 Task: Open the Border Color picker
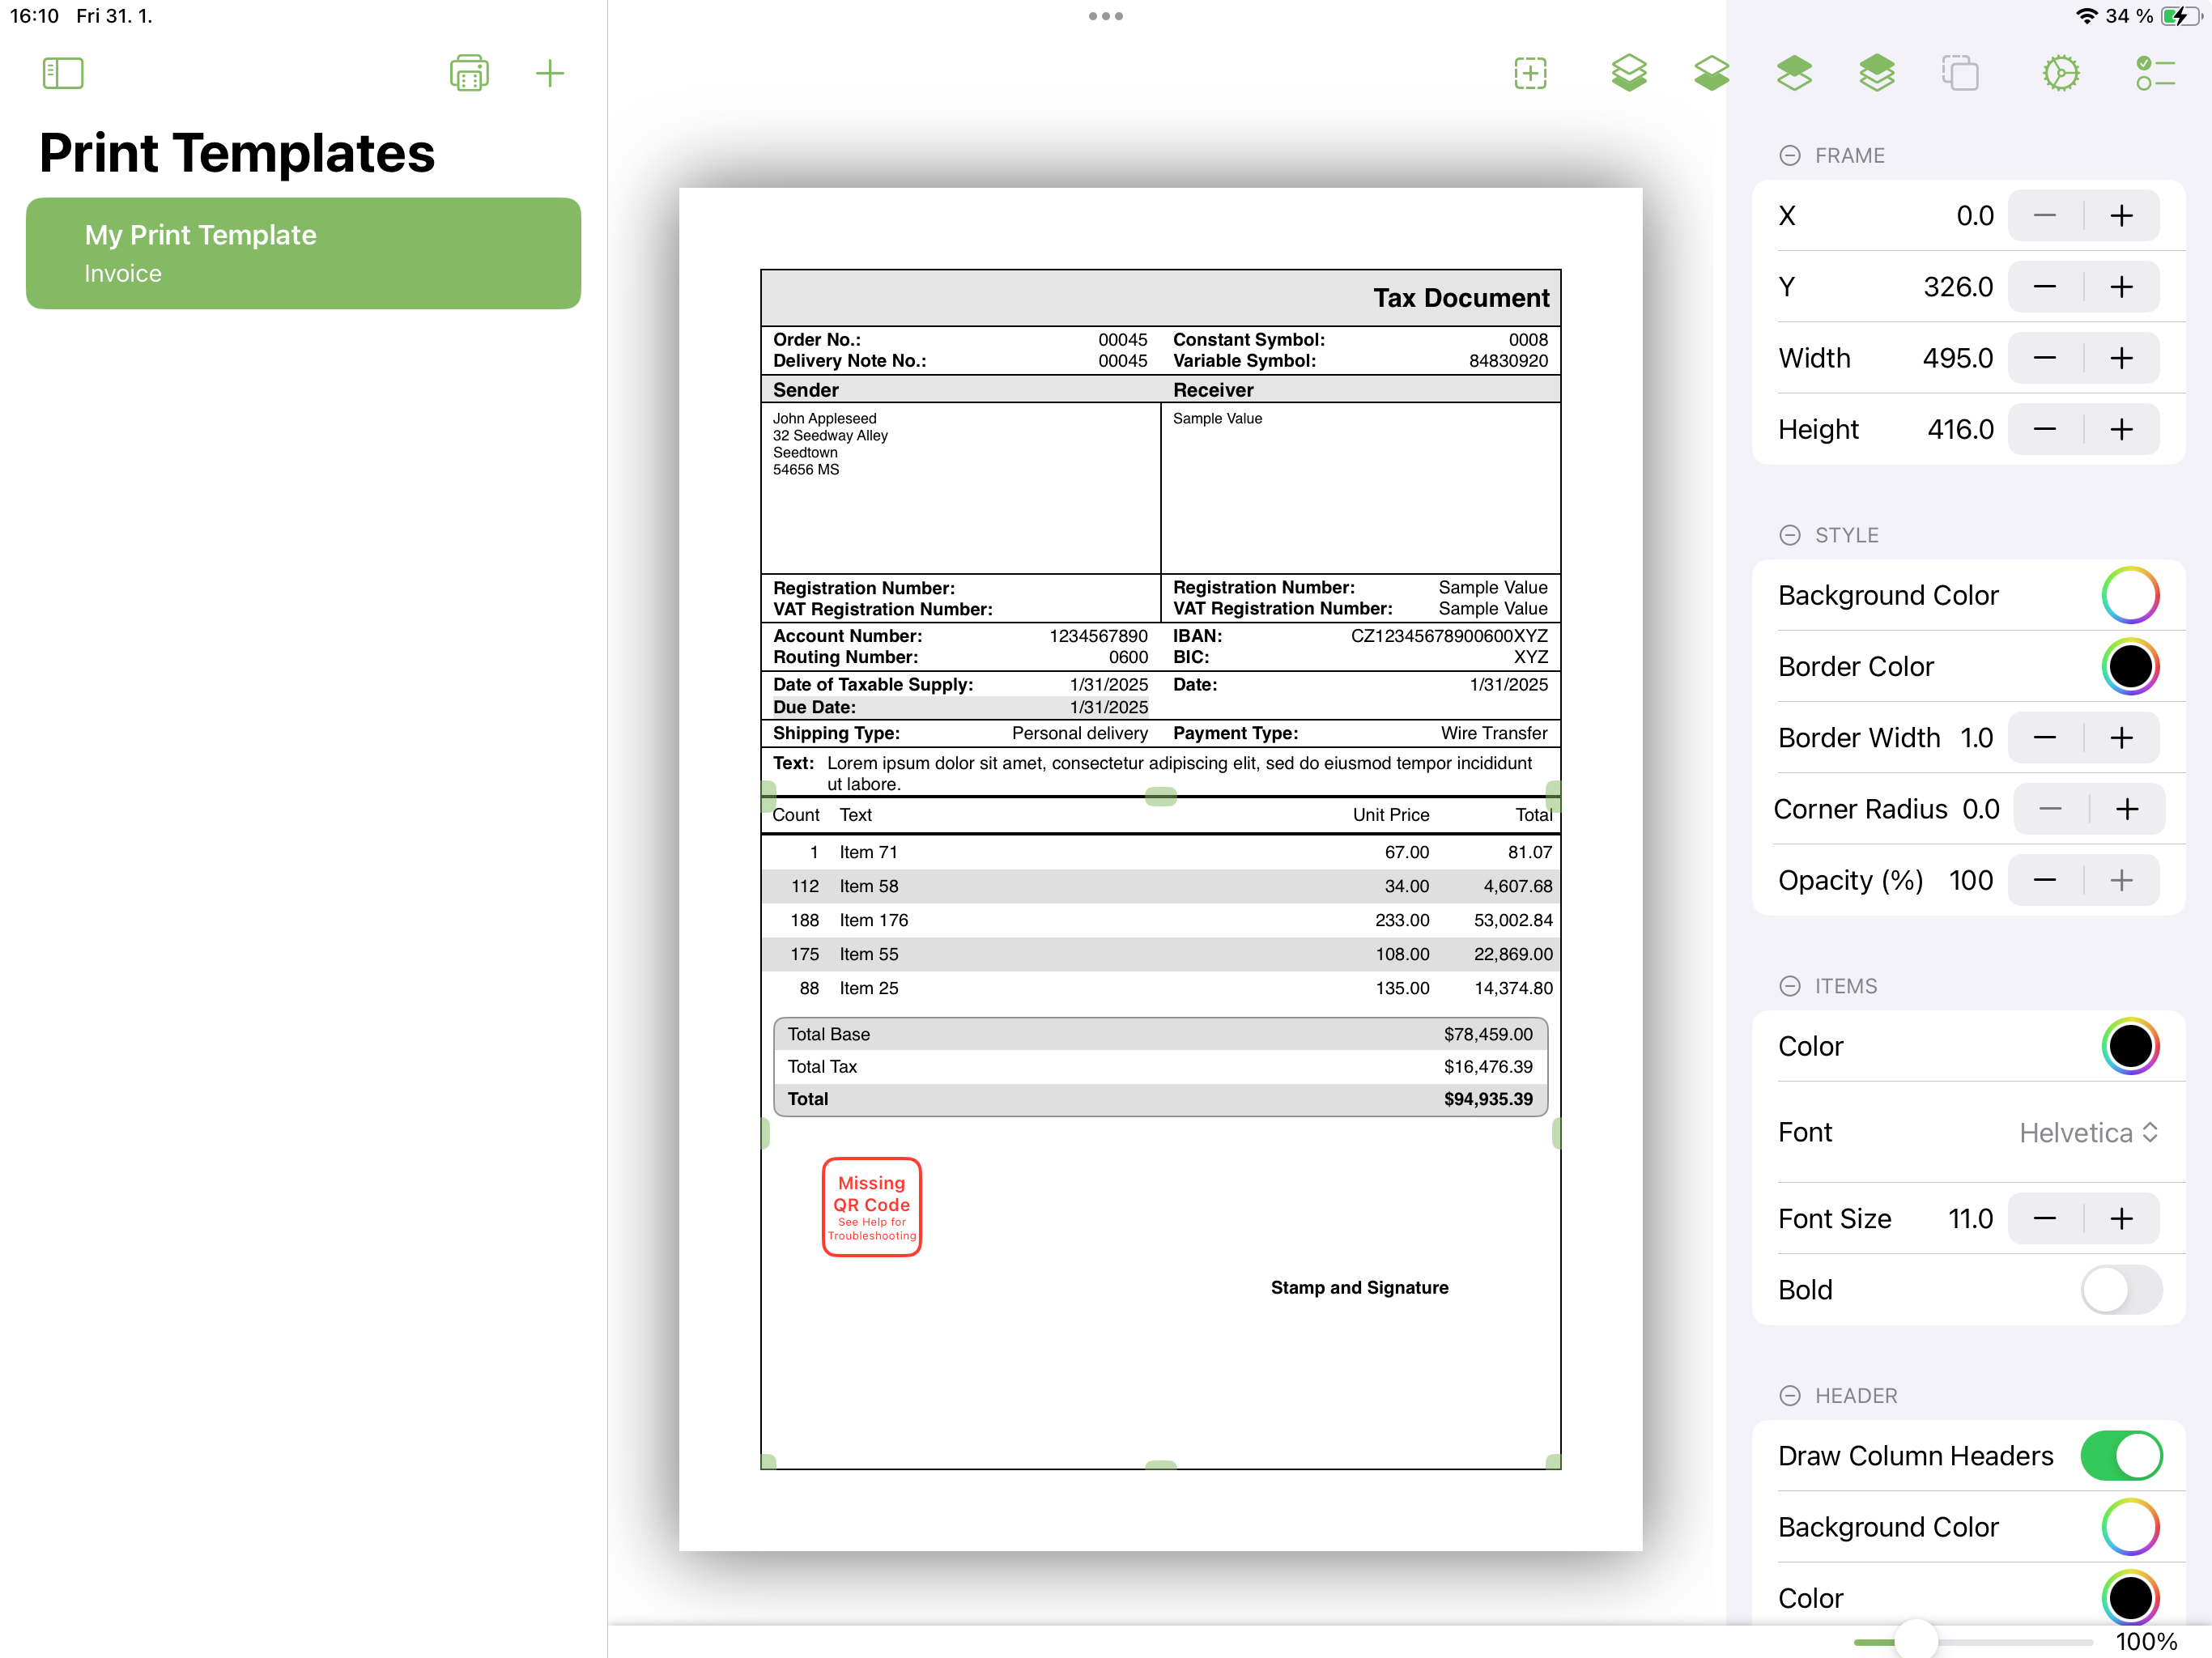(2130, 666)
